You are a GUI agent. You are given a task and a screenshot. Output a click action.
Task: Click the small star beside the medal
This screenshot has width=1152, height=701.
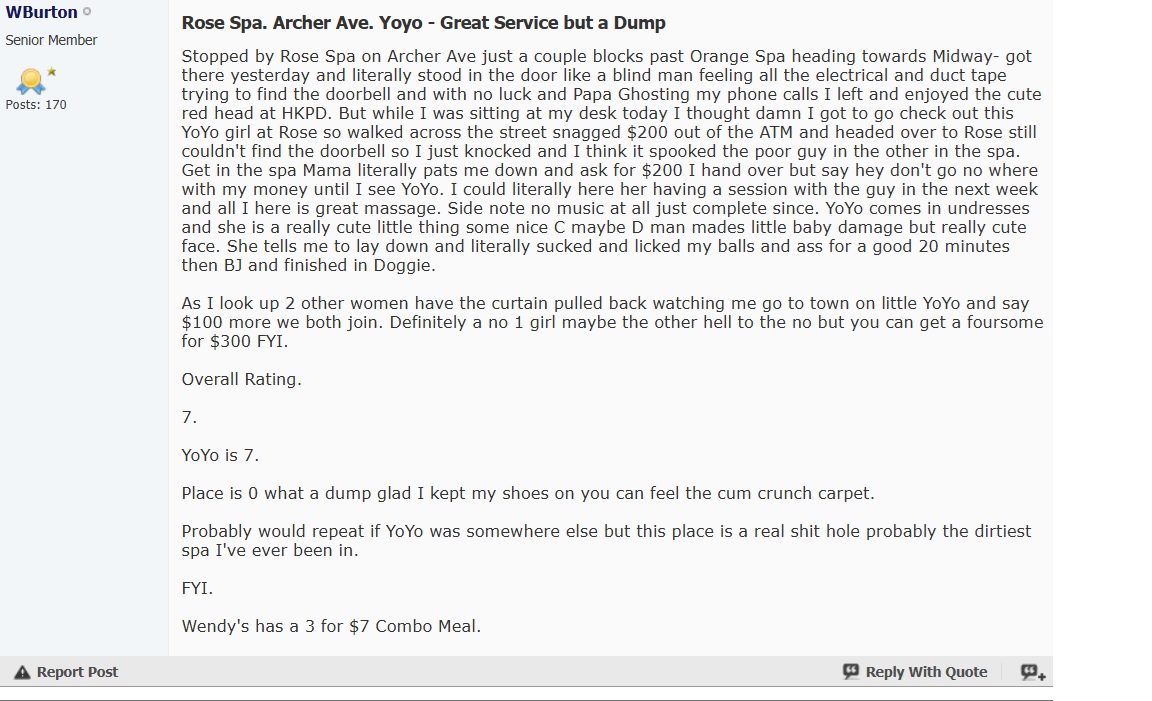[x=51, y=72]
